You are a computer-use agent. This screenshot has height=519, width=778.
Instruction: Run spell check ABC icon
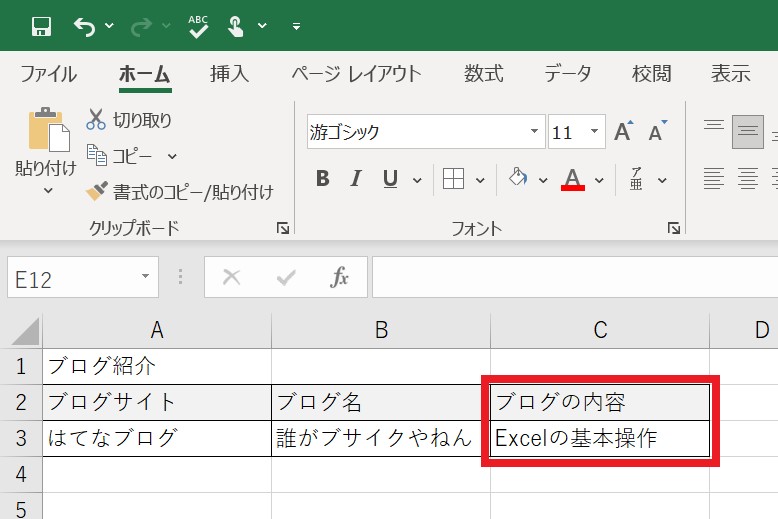[x=198, y=26]
